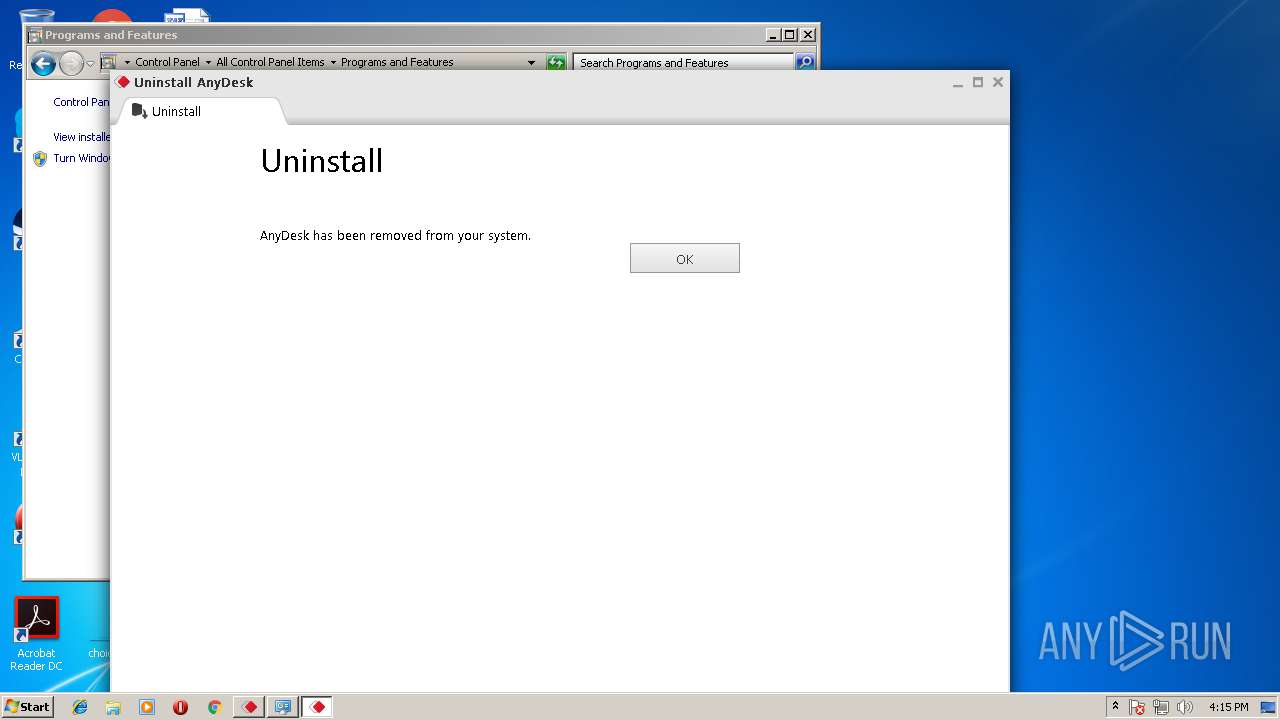Open Acrobat Reader DC desktop shortcut

pos(36,634)
